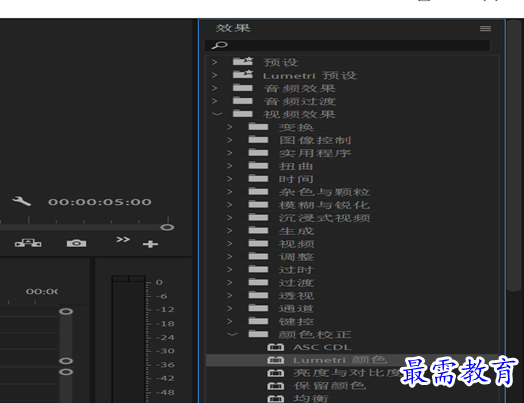Open the Effects panel hamburger menu
The width and height of the screenshot is (524, 403).
(485, 28)
